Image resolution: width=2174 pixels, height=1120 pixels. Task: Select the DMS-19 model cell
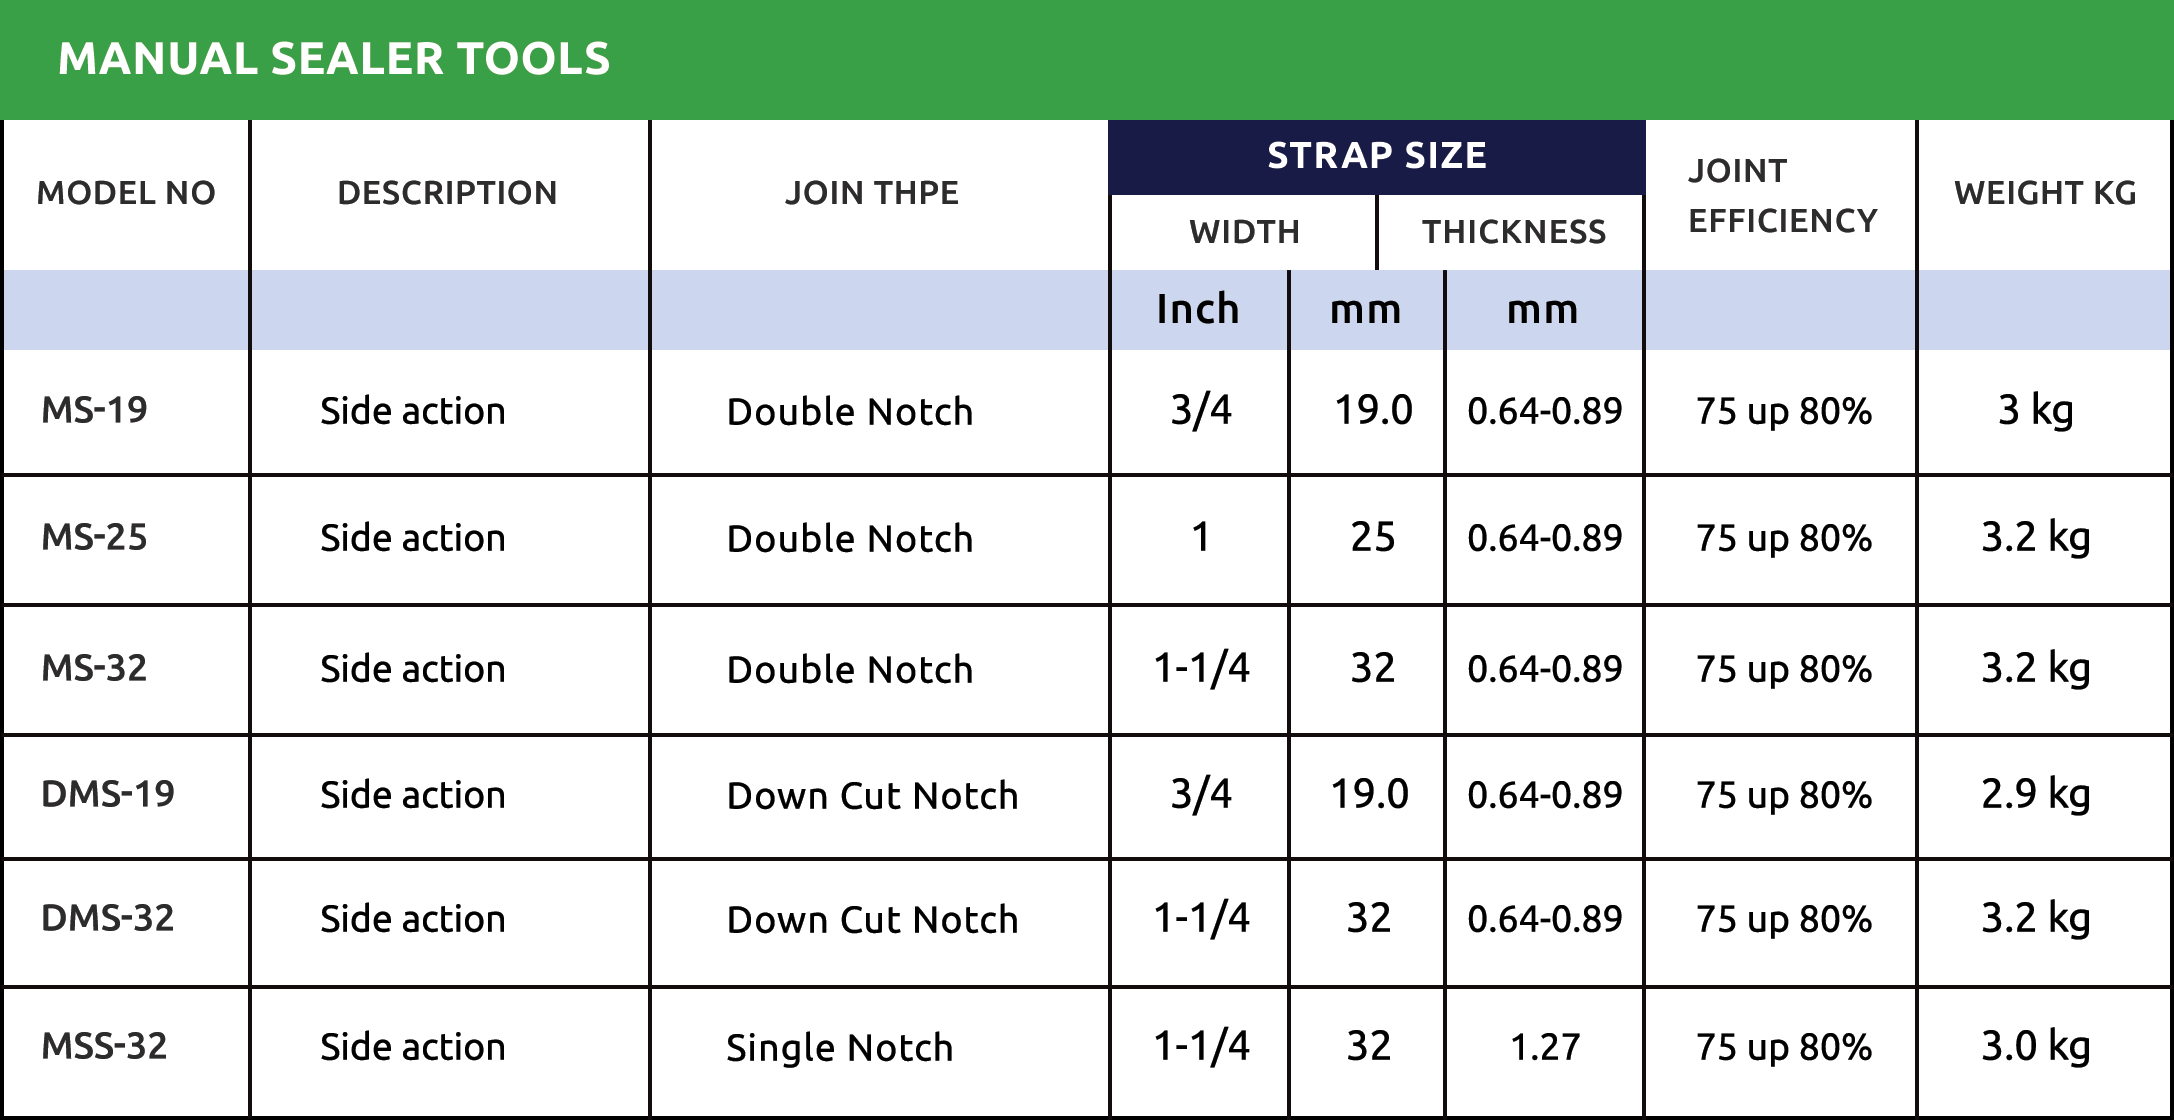[108, 794]
